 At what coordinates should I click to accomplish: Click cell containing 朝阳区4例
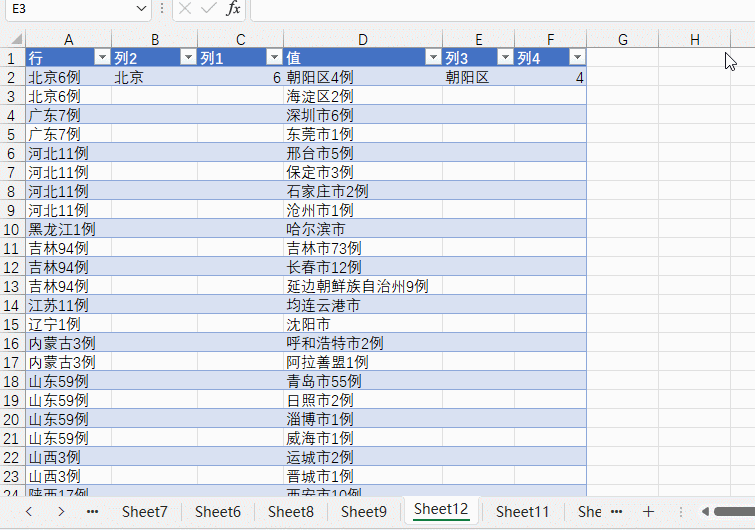(363, 77)
